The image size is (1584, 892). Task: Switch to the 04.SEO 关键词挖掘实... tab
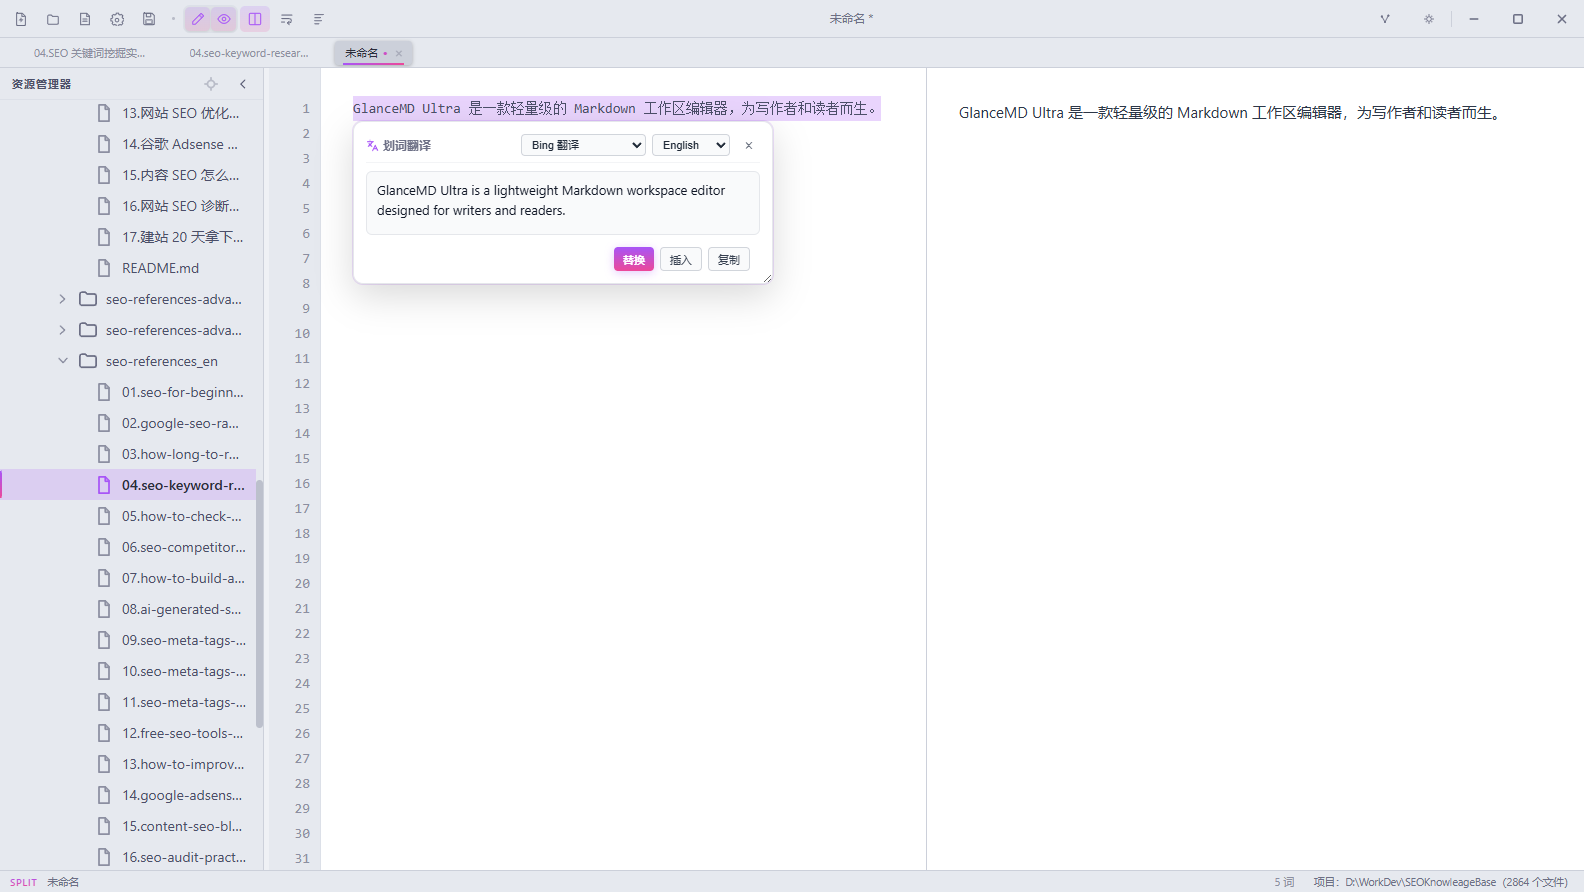[x=89, y=53]
